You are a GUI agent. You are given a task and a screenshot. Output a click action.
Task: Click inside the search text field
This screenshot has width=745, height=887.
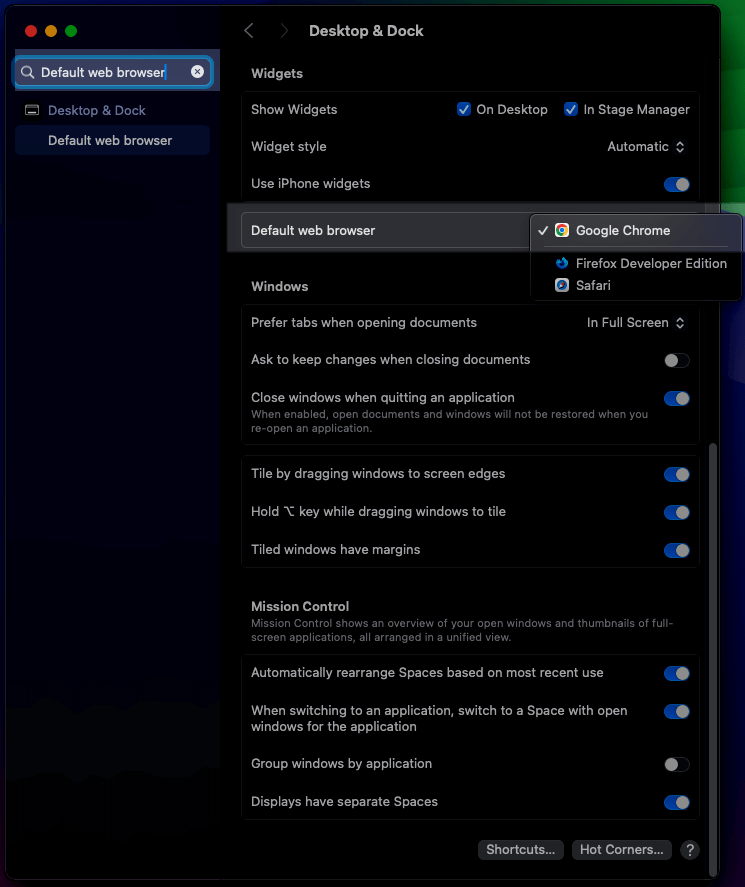(x=113, y=72)
